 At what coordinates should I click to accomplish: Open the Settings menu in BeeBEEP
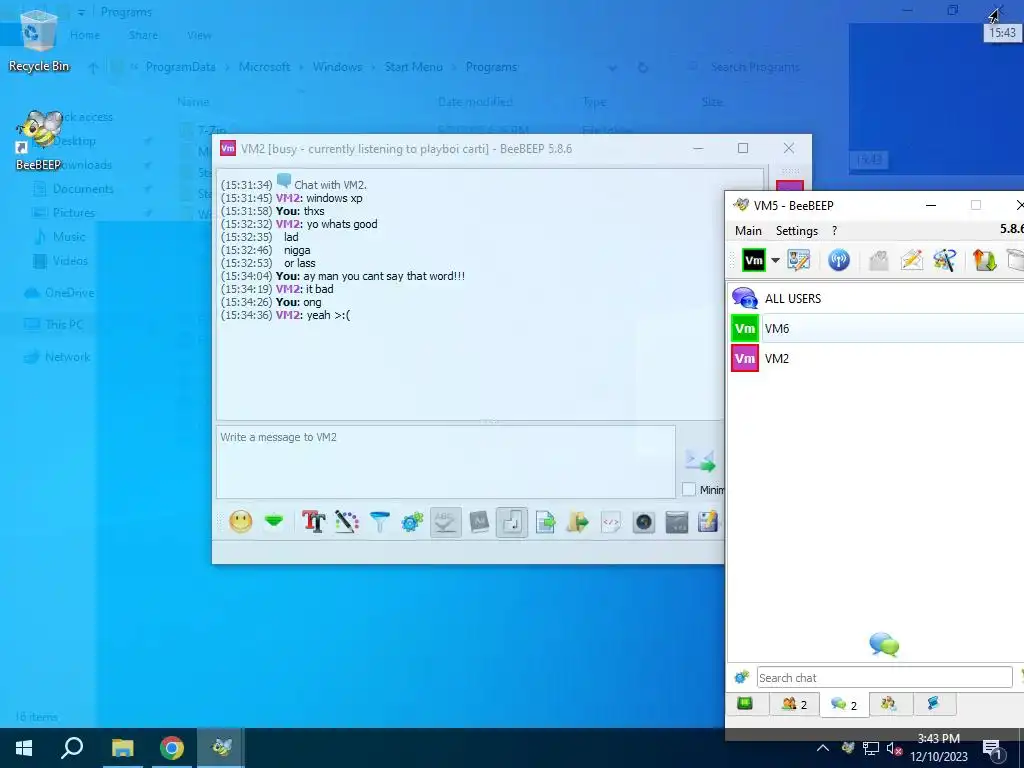tap(797, 231)
